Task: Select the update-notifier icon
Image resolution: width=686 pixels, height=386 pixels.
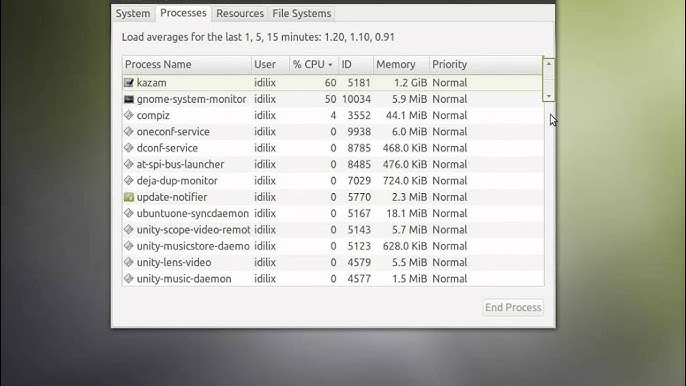Action: pyautogui.click(x=129, y=197)
